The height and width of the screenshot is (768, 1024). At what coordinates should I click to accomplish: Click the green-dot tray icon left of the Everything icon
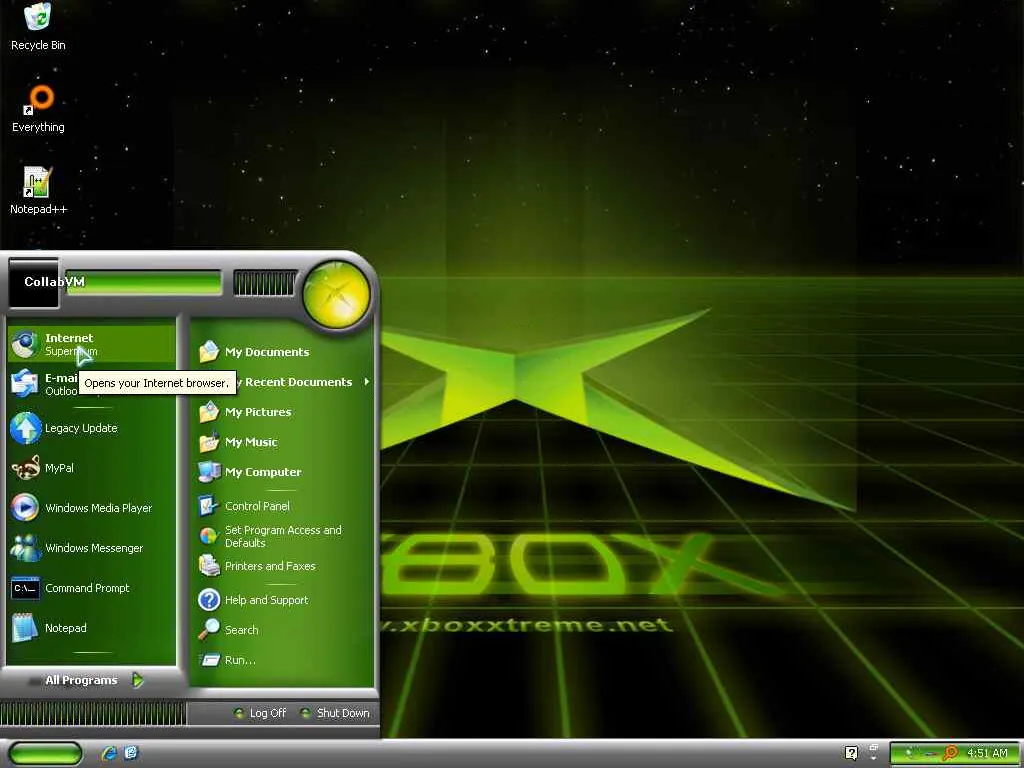911,754
